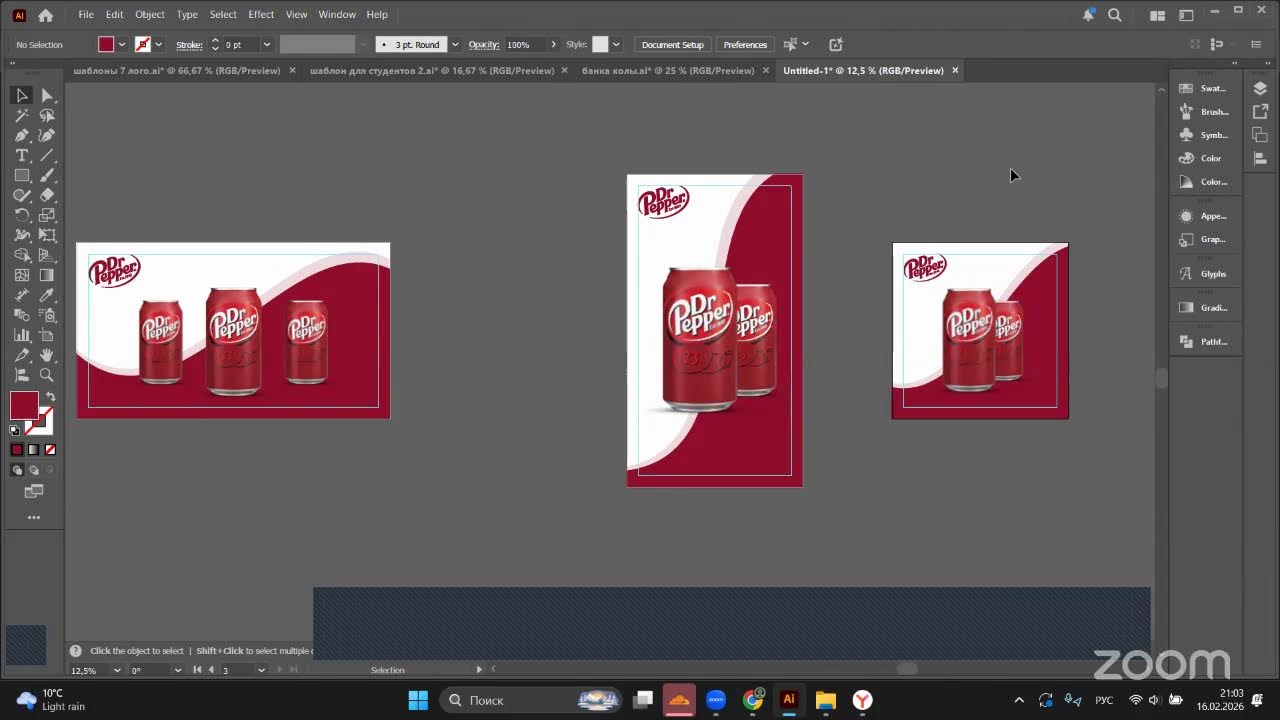Choose the Artboard tool
Viewport: 1280px width, 720px height.
point(47,336)
